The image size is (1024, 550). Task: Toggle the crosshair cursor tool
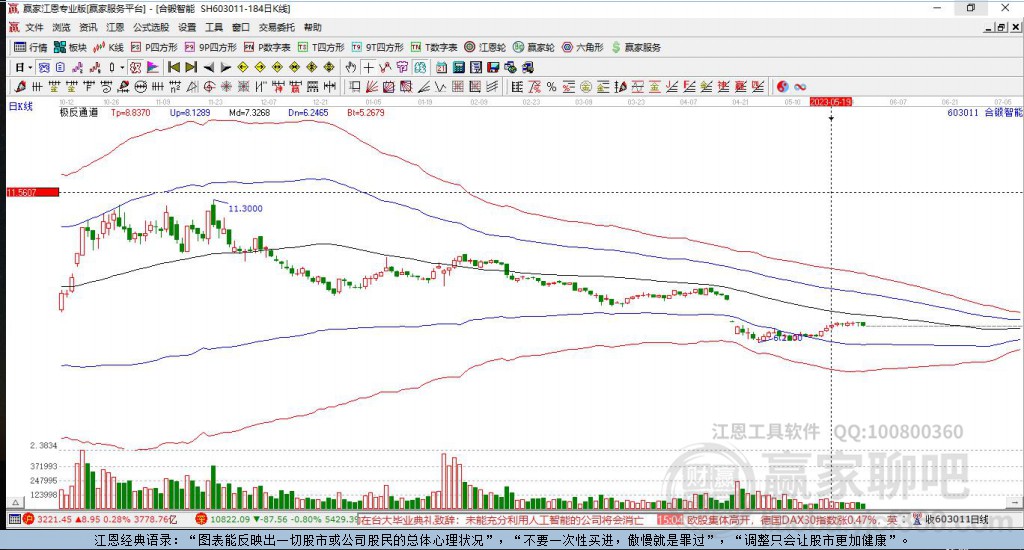pos(368,67)
